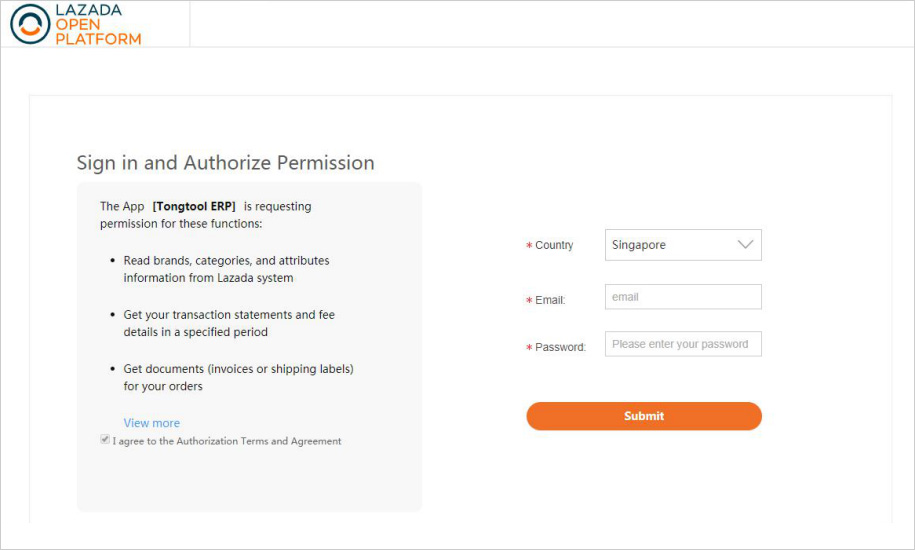The width and height of the screenshot is (915, 550).
Task: Focus the Password input field
Action: pyautogui.click(x=683, y=344)
